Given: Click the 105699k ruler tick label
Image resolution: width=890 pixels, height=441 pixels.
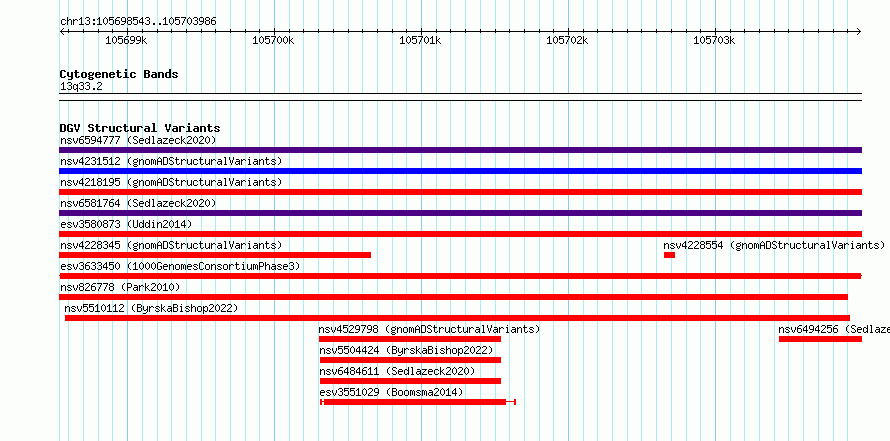Looking at the screenshot, I should tap(127, 40).
